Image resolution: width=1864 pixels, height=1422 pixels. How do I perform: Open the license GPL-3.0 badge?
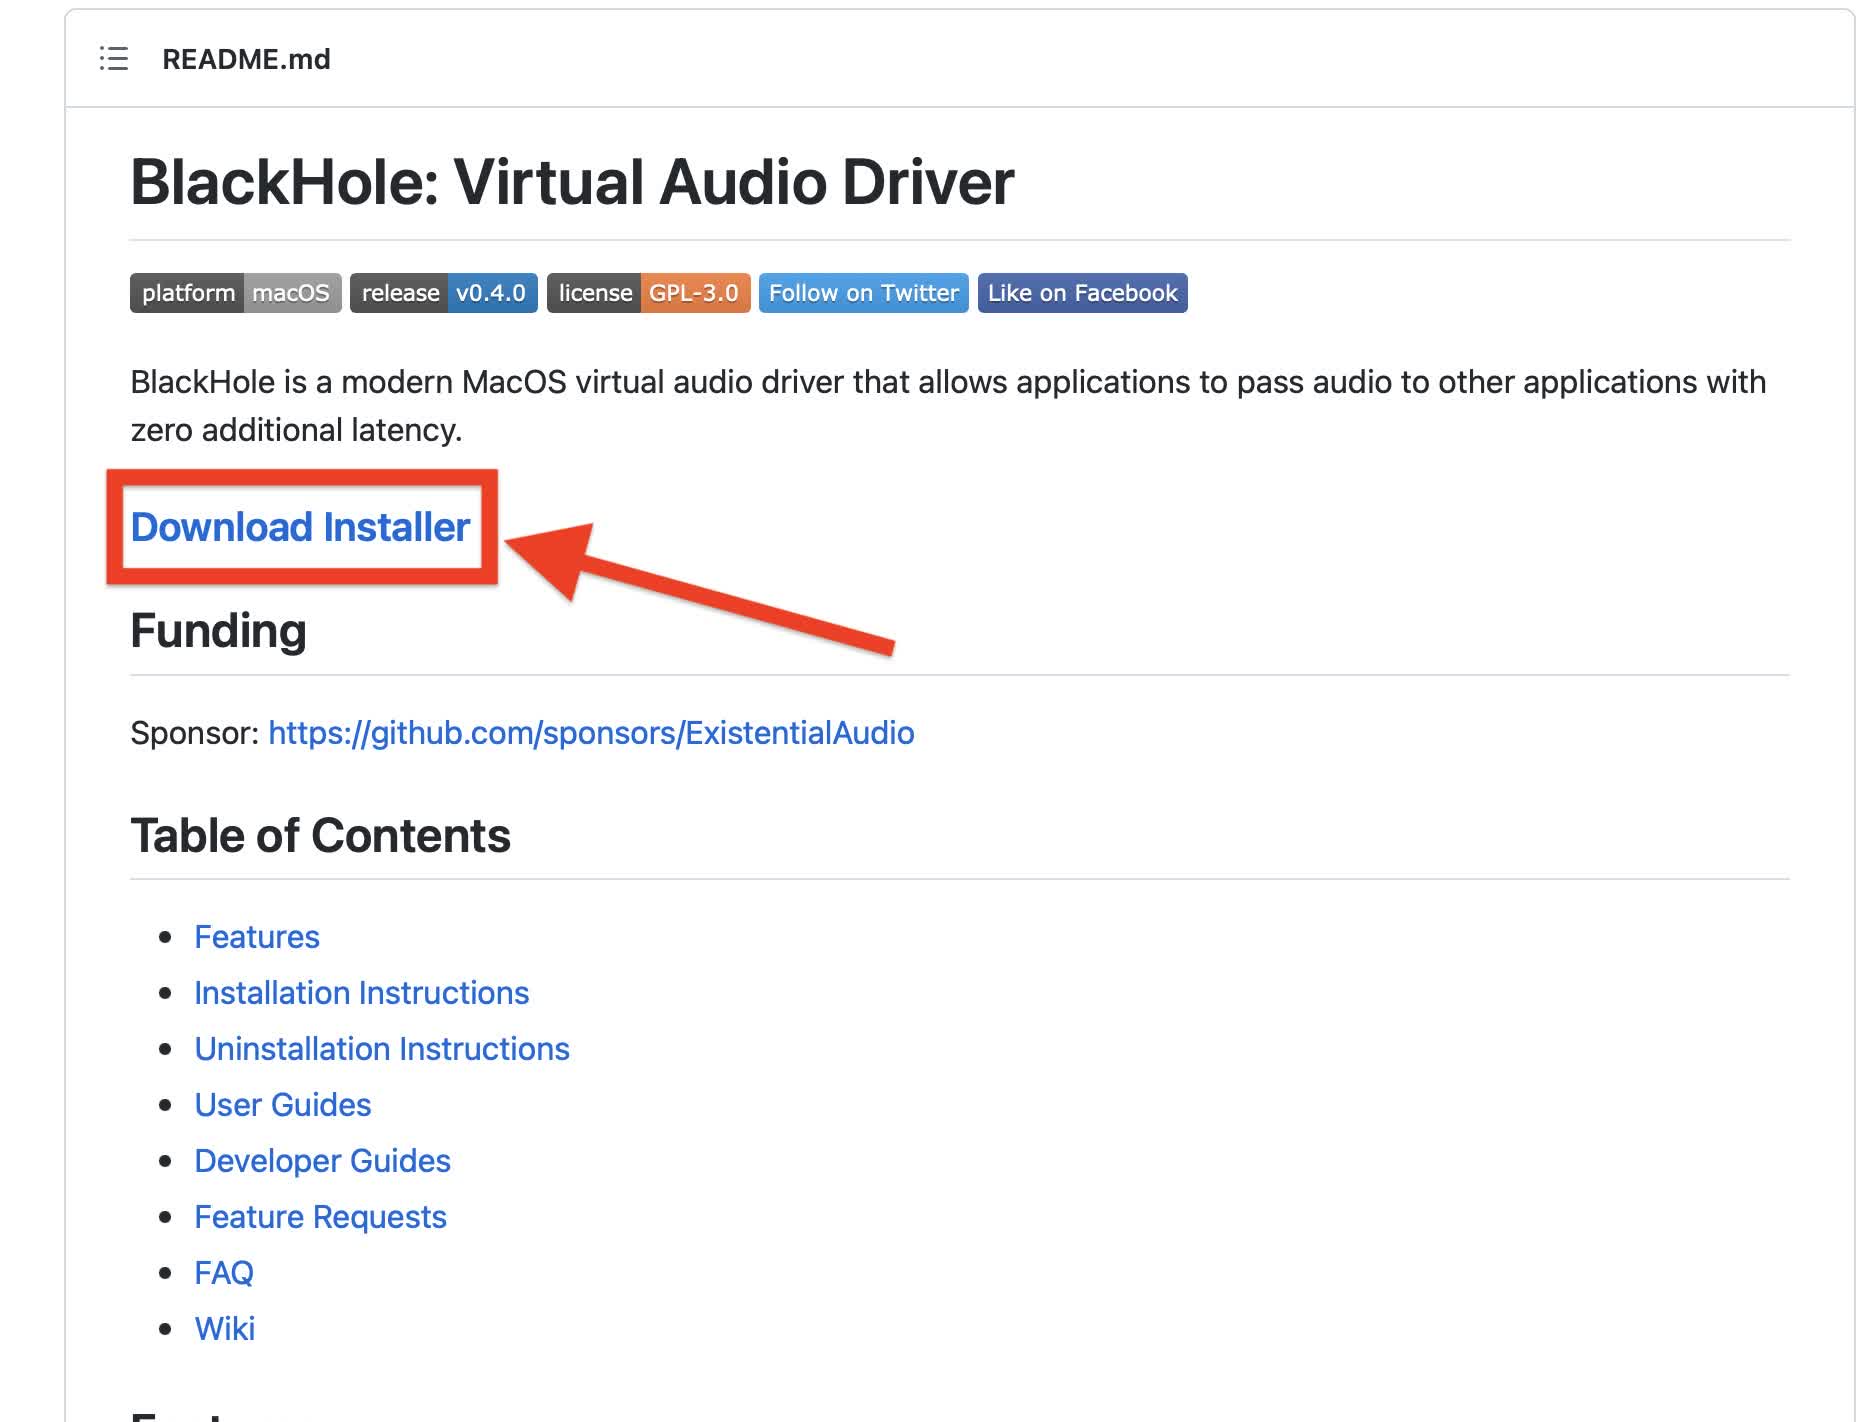tap(649, 293)
